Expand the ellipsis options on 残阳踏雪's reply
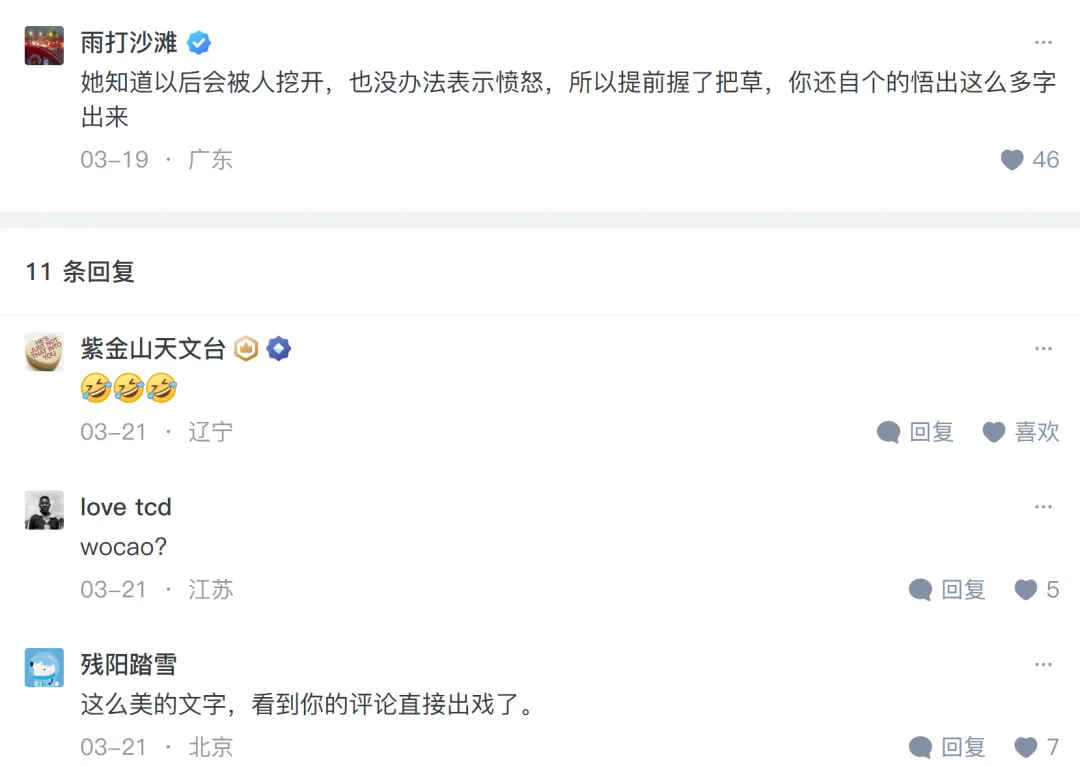This screenshot has height=766, width=1080. (x=1043, y=665)
